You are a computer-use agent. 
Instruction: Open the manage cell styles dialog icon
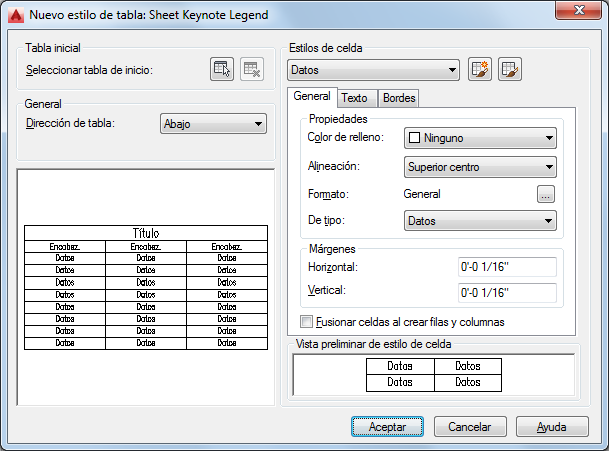click(x=510, y=69)
